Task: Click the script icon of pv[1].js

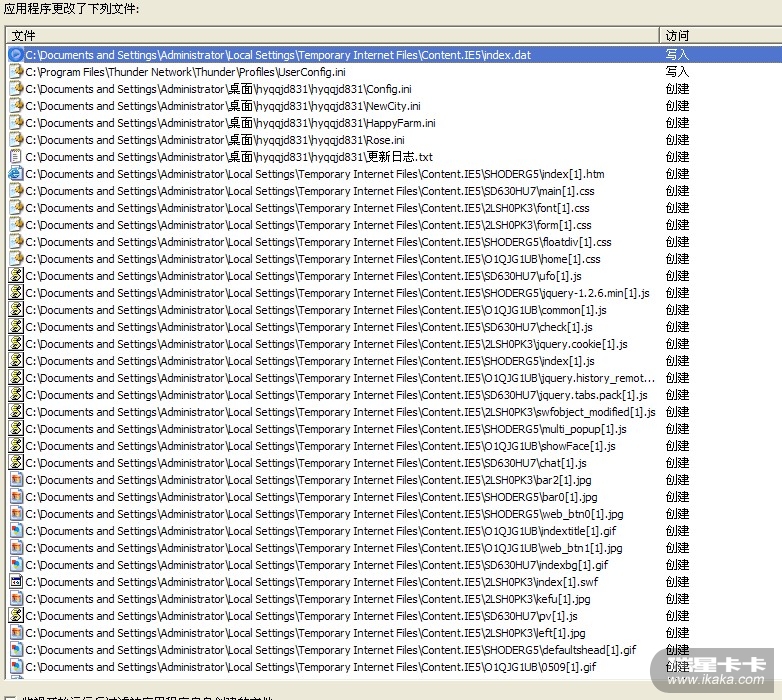Action: pos(16,616)
